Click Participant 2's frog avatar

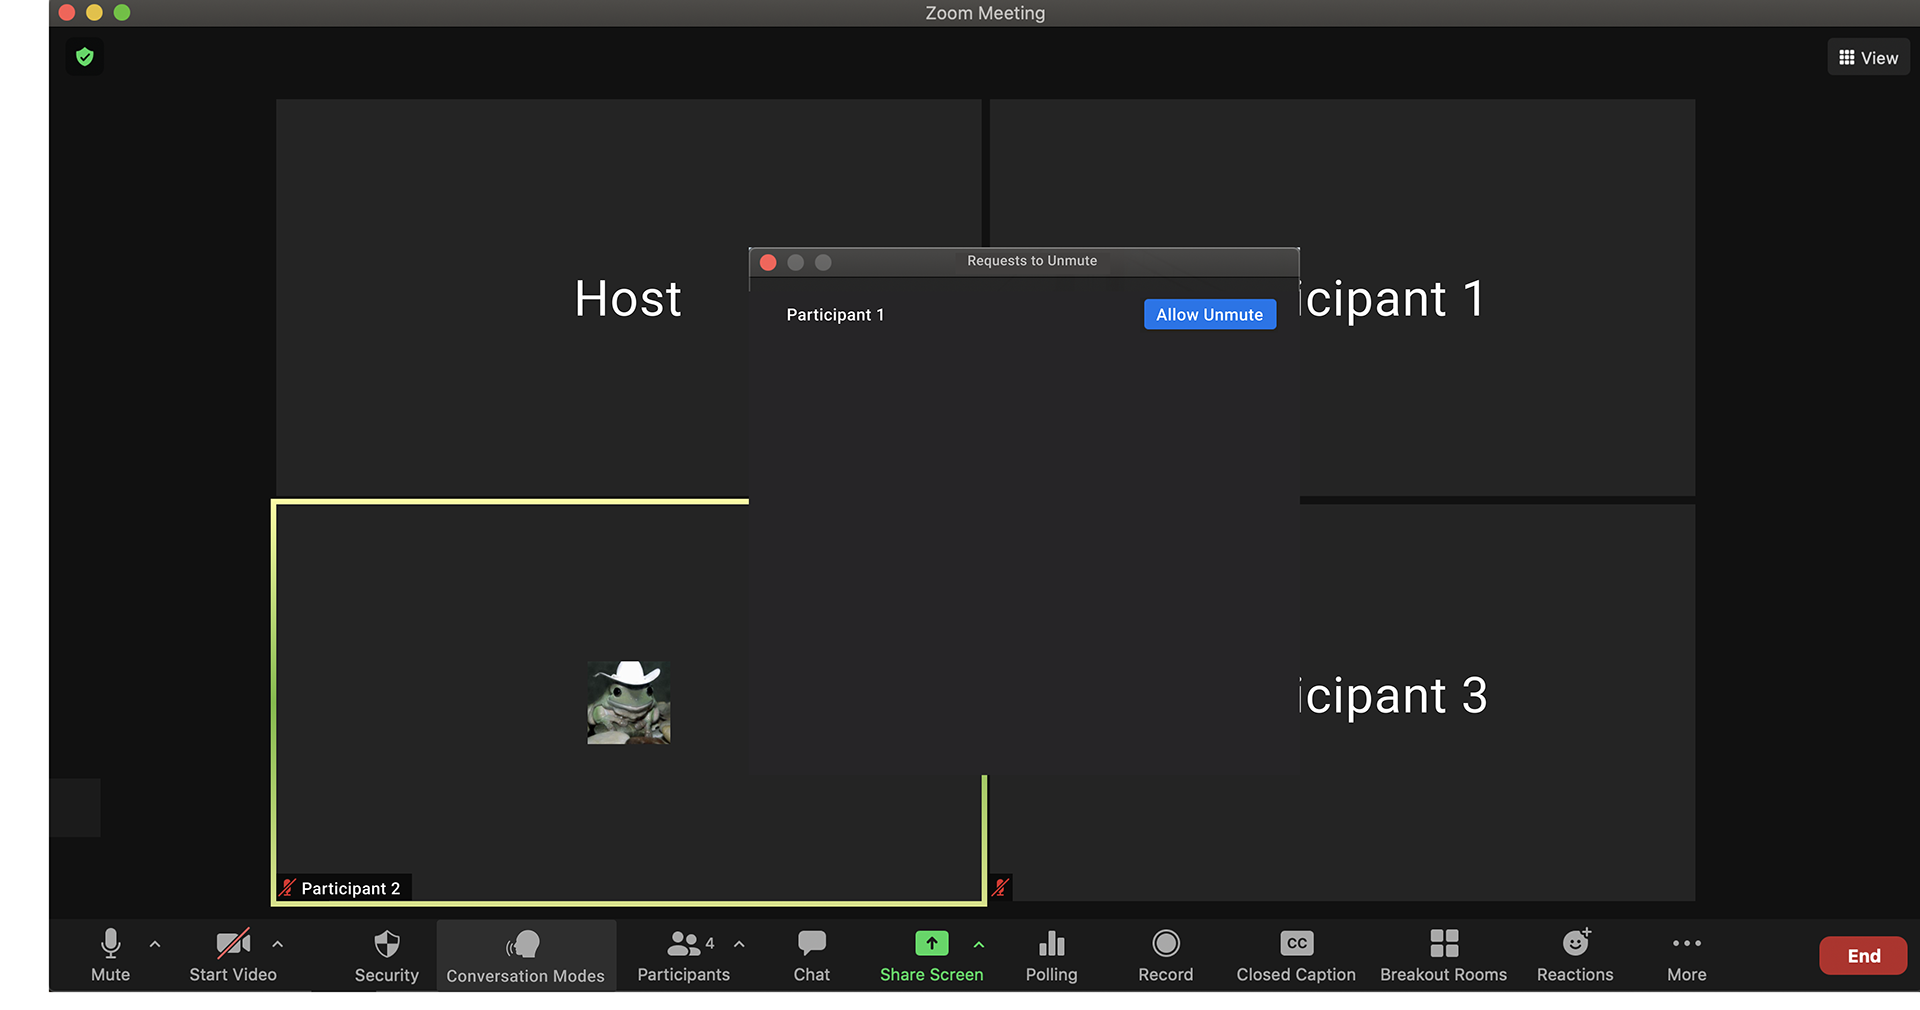629,702
